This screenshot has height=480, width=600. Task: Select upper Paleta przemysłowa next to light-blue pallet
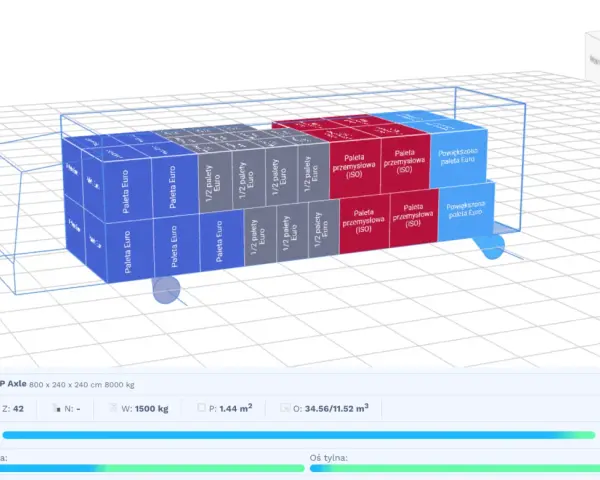[x=405, y=162]
